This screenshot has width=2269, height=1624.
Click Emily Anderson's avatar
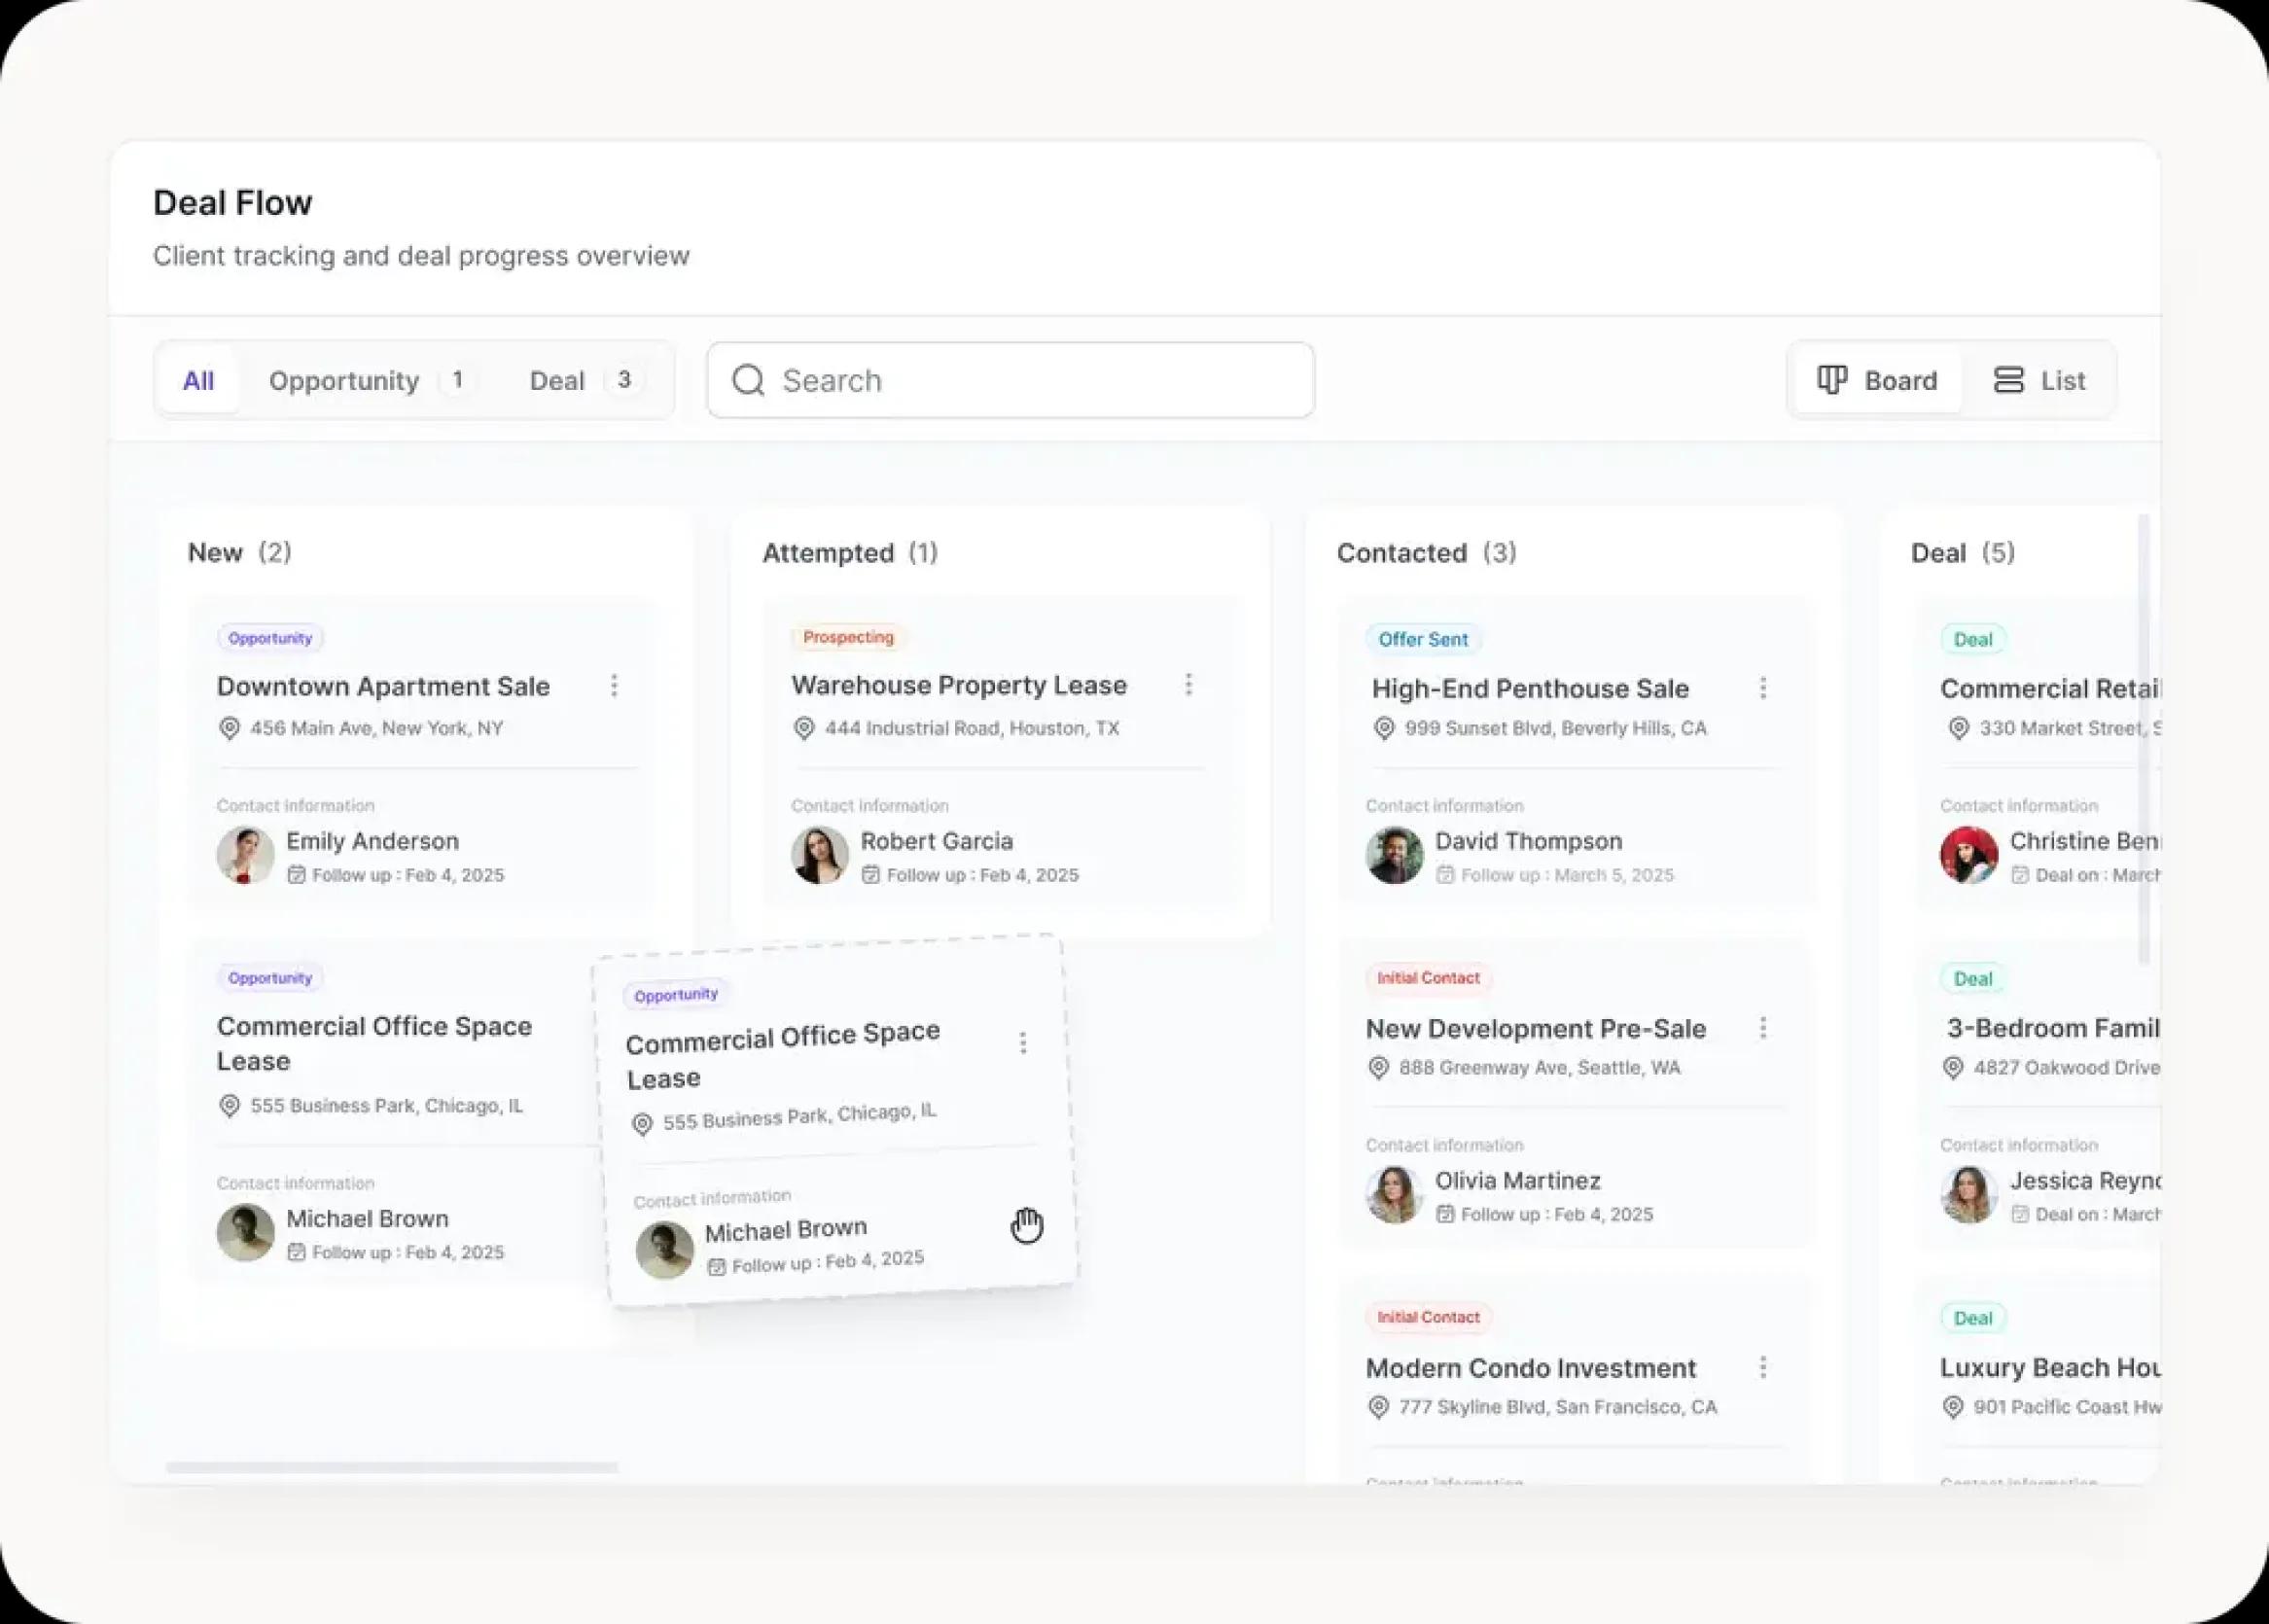(x=245, y=855)
